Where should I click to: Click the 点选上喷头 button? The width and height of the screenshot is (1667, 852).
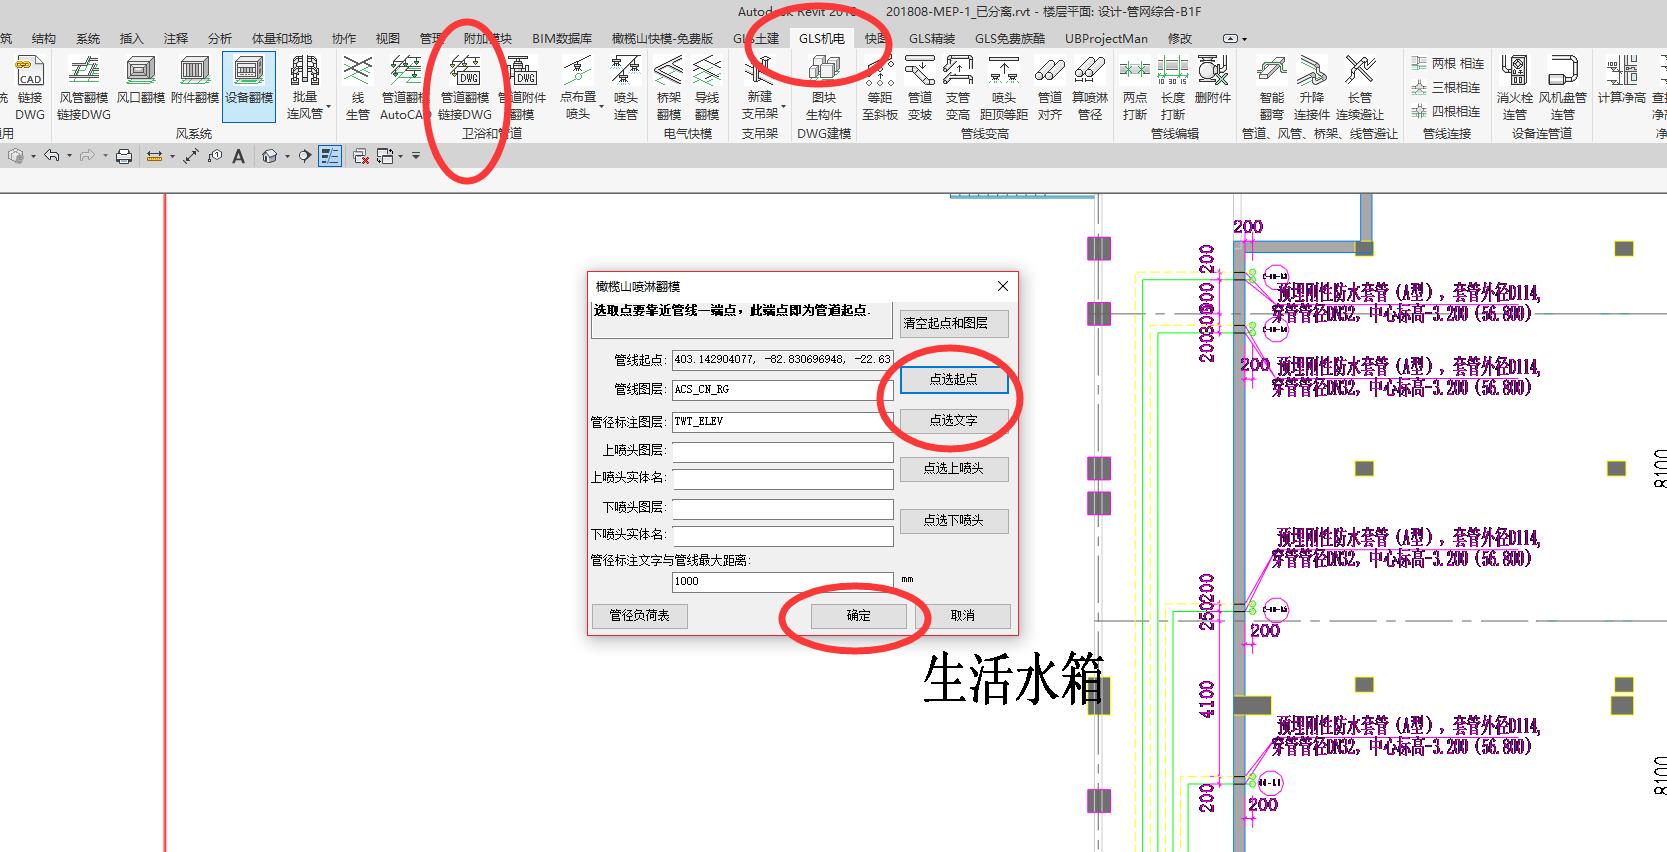pos(954,468)
